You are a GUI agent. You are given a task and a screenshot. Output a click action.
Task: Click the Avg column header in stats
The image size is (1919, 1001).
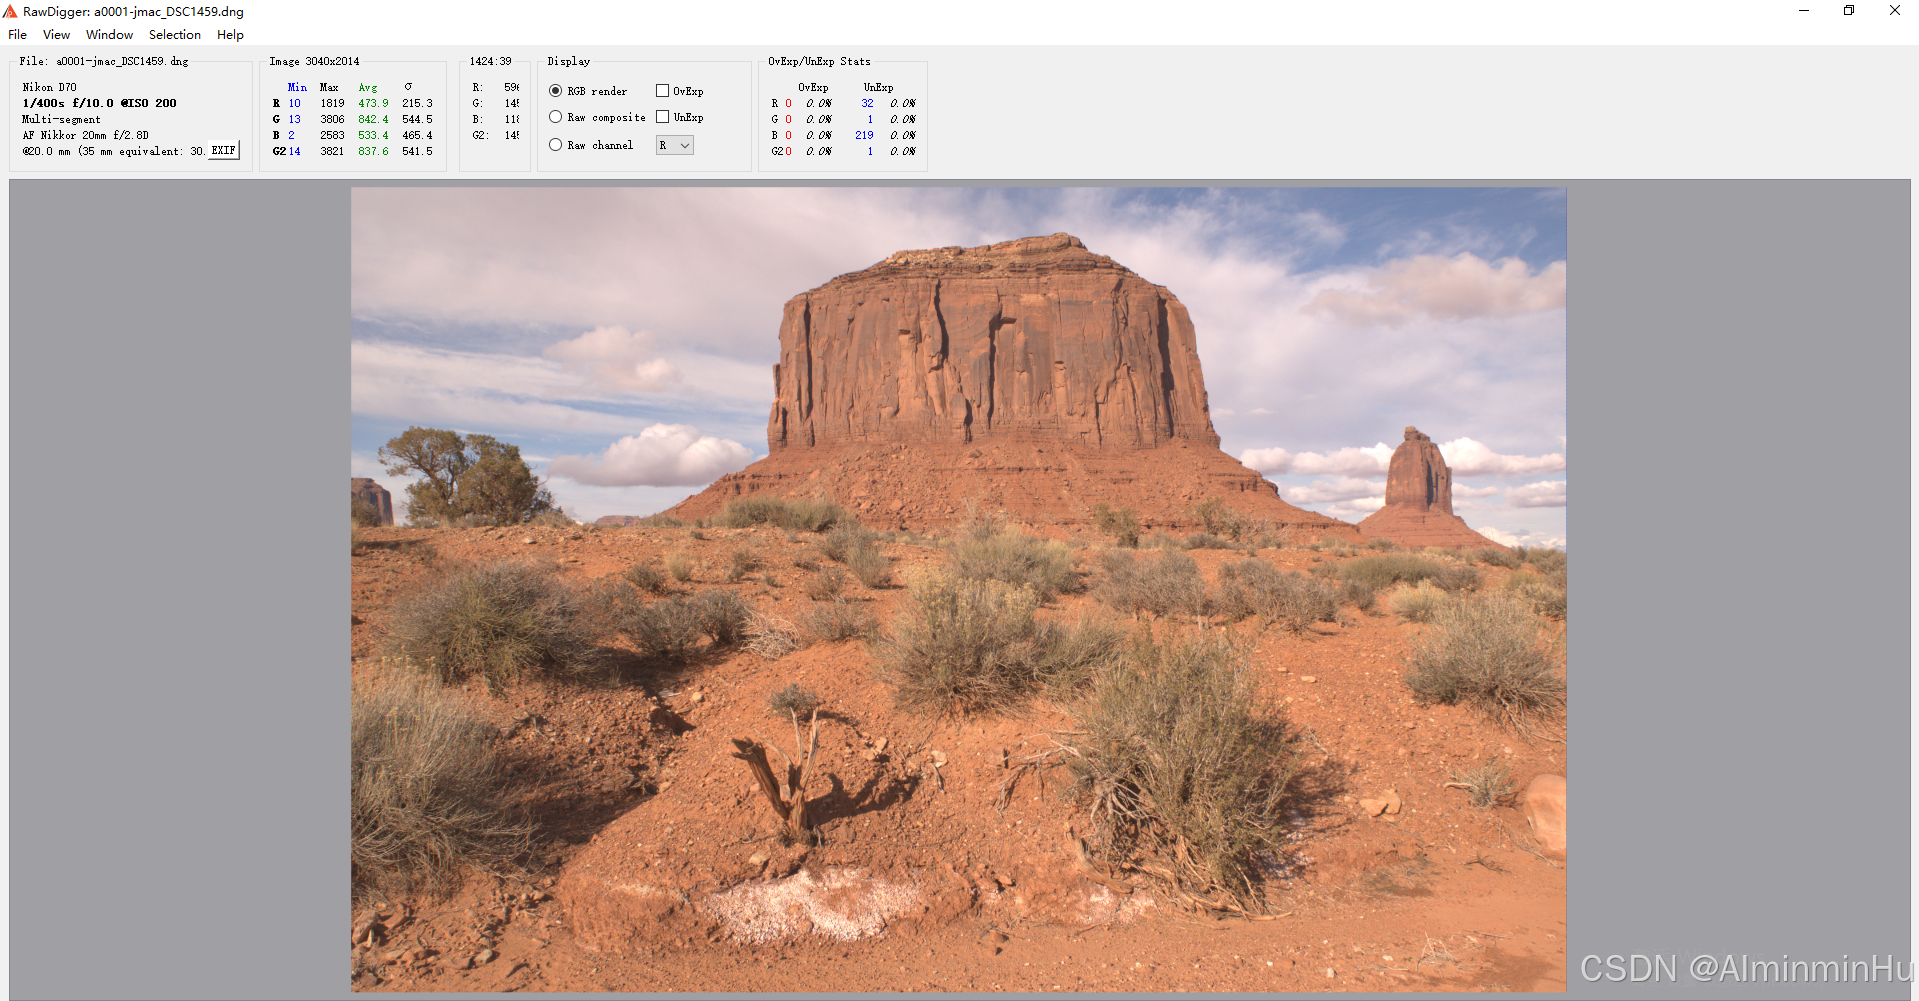tap(368, 87)
